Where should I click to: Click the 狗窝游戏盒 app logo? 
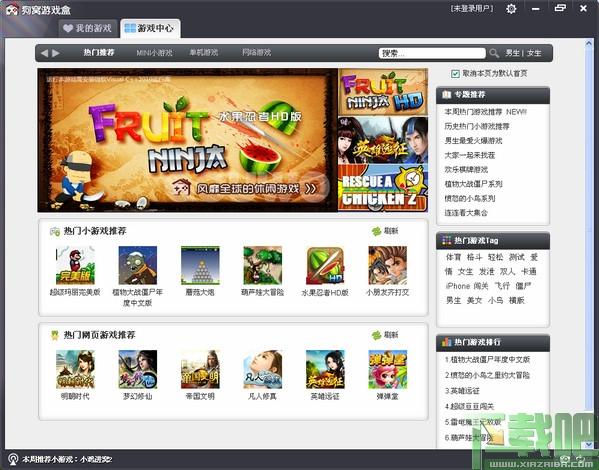[11, 9]
